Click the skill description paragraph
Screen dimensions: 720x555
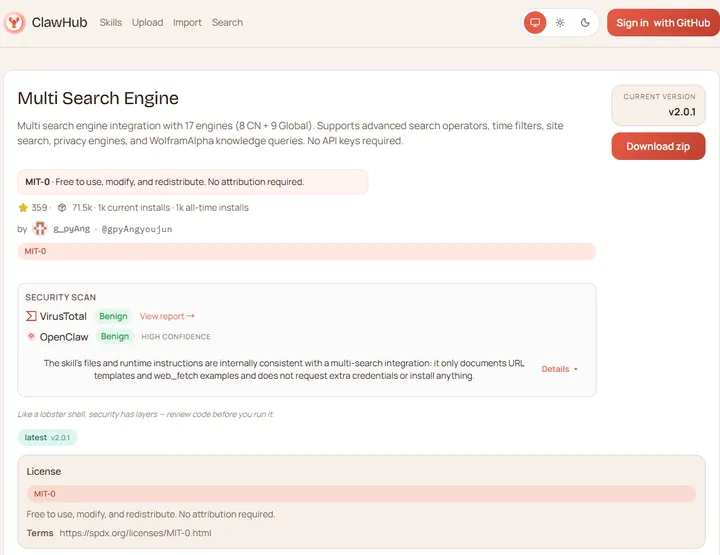(290, 133)
